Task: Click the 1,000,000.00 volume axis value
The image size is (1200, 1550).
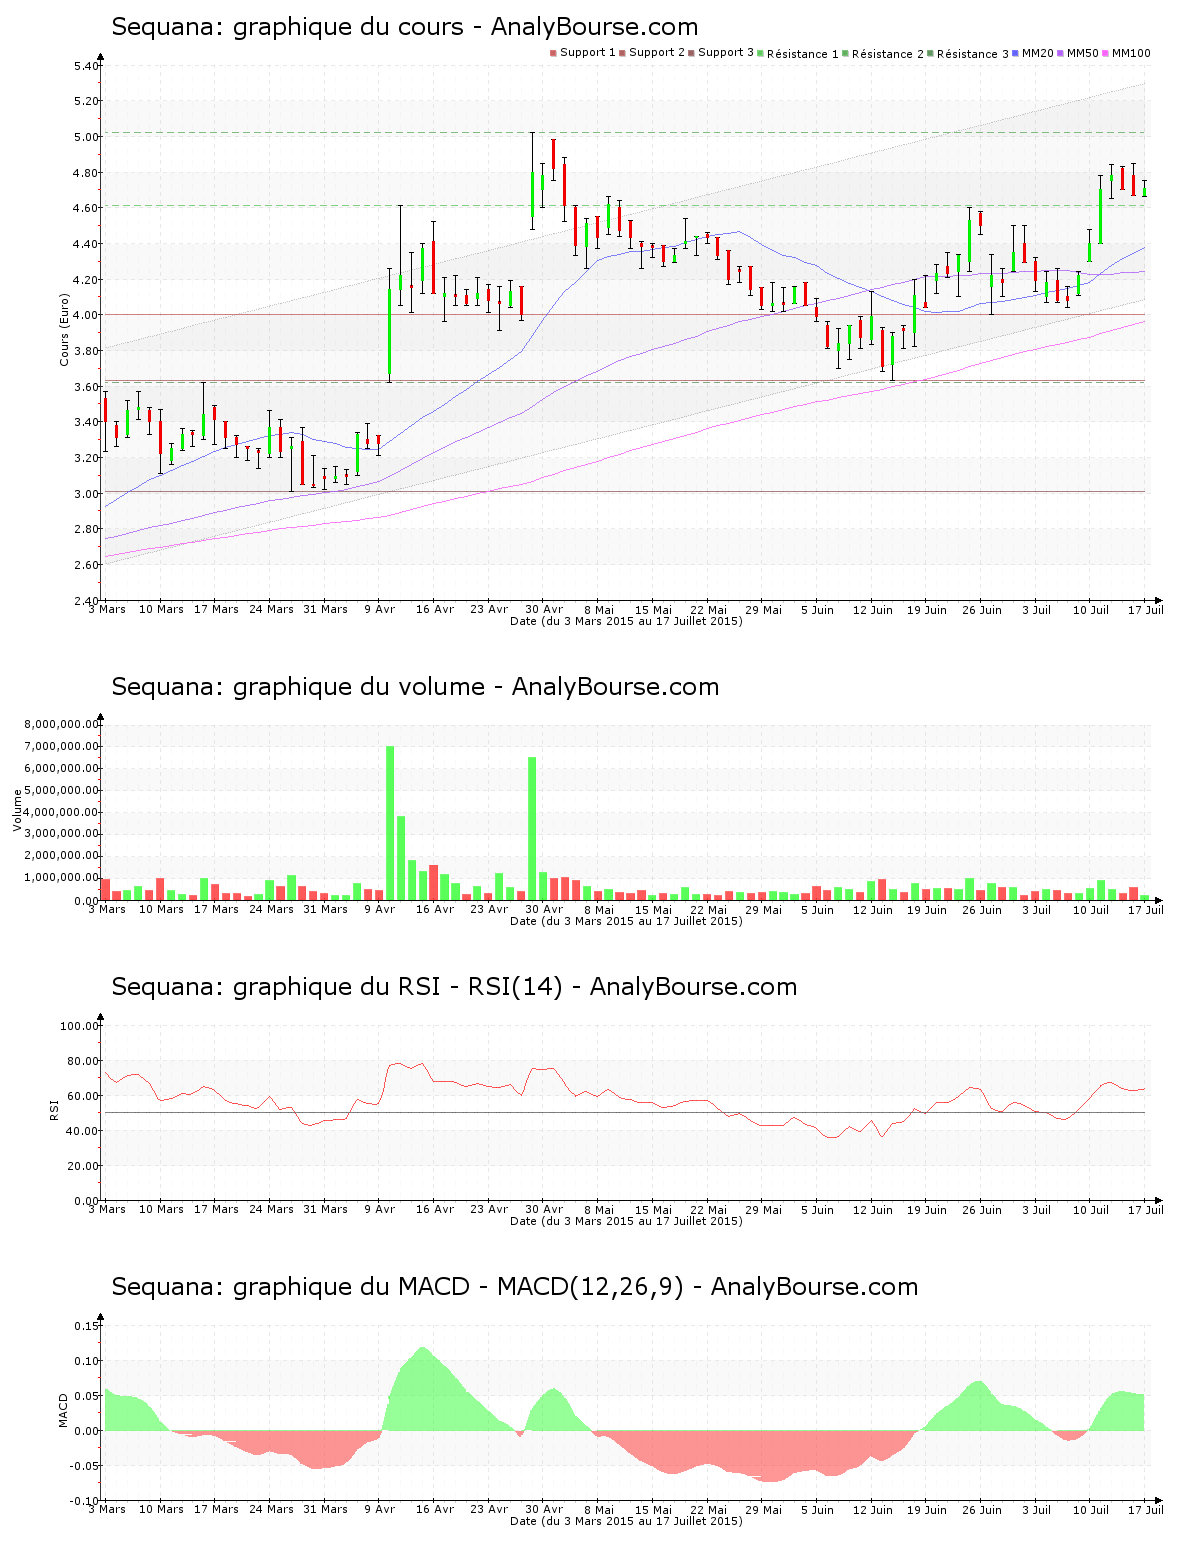Action: pos(62,878)
